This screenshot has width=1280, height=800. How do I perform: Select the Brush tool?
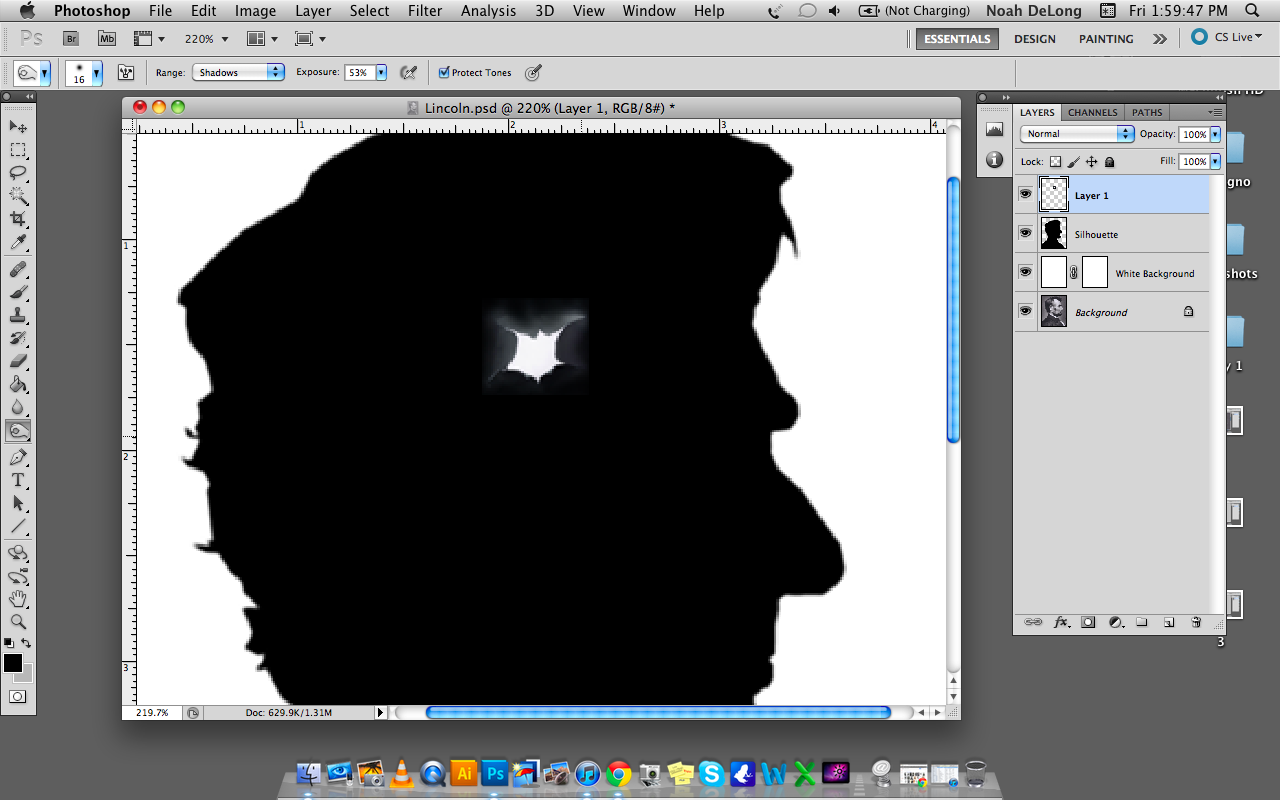pos(18,293)
